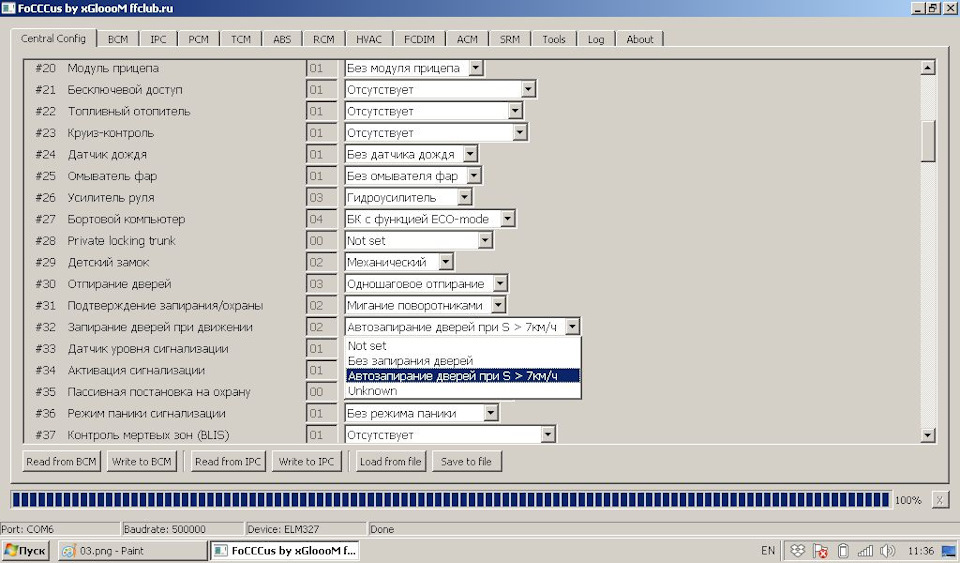Viewport: 960px width, 563px height.
Task: Open the ABS tab
Action: [282, 39]
